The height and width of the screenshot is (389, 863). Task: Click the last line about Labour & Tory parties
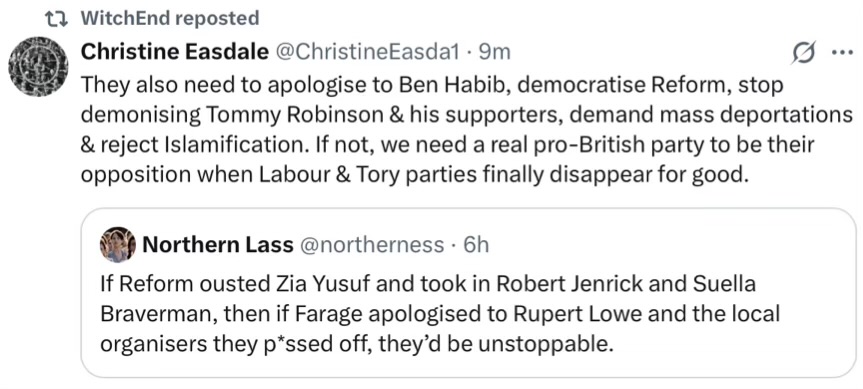(416, 174)
